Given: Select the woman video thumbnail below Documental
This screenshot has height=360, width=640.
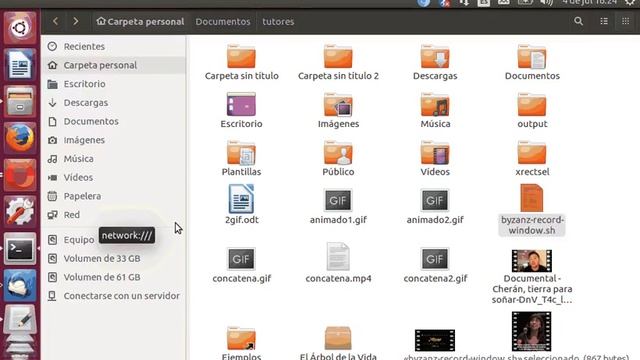Looking at the screenshot, I should [531, 331].
